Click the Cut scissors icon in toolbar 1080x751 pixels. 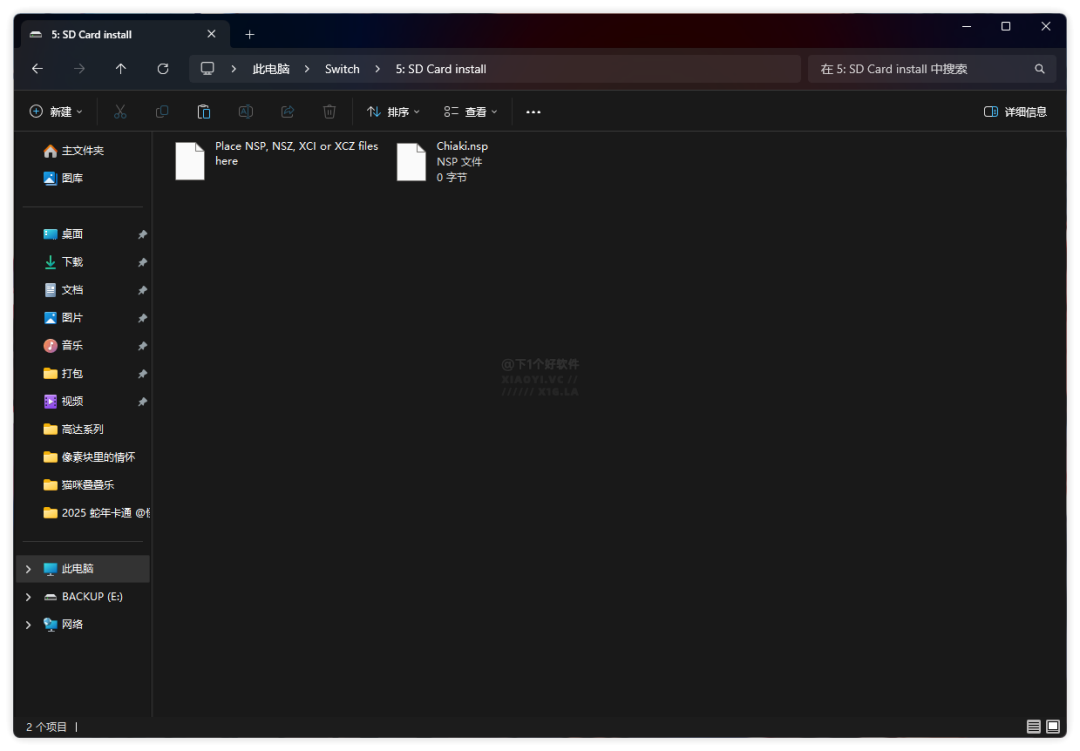(x=120, y=112)
